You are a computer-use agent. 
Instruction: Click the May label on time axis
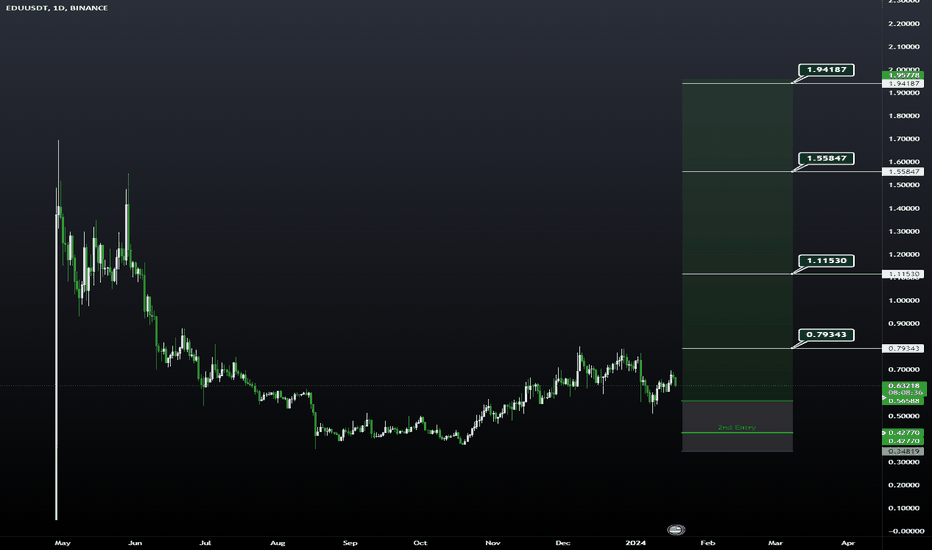(x=62, y=543)
